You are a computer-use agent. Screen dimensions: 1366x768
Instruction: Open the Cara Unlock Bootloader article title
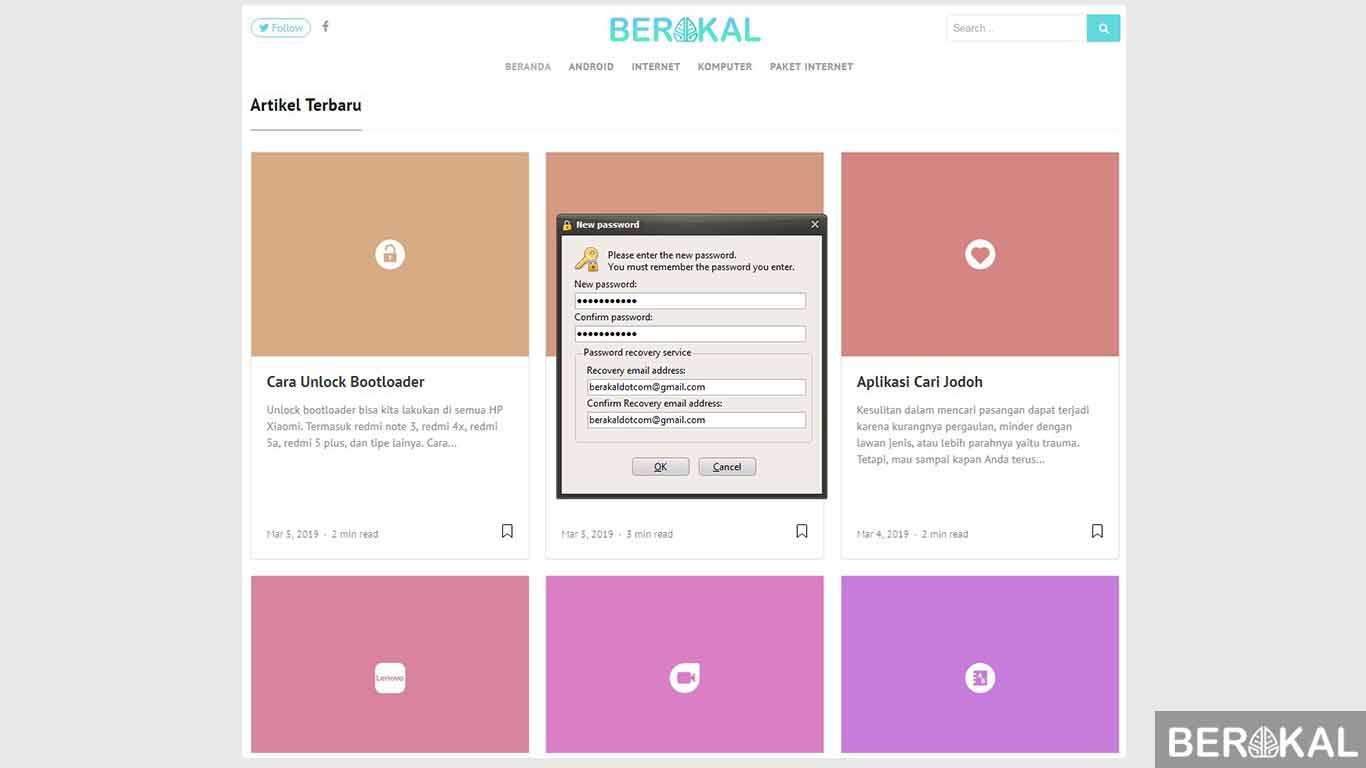click(x=346, y=382)
